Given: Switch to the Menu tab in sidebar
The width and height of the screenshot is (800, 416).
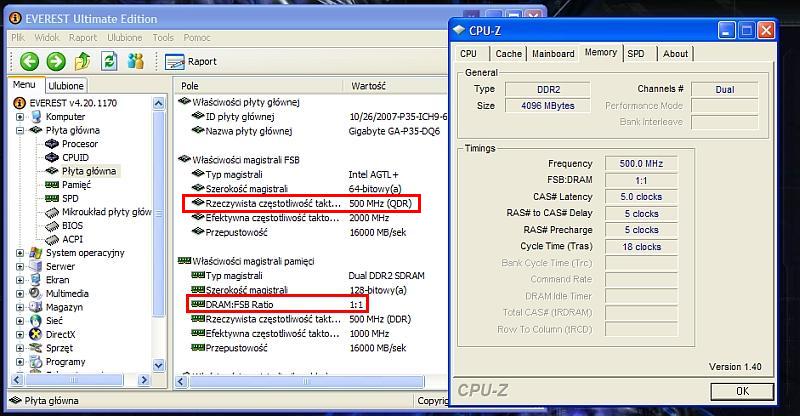Looking at the screenshot, I should click(24, 85).
